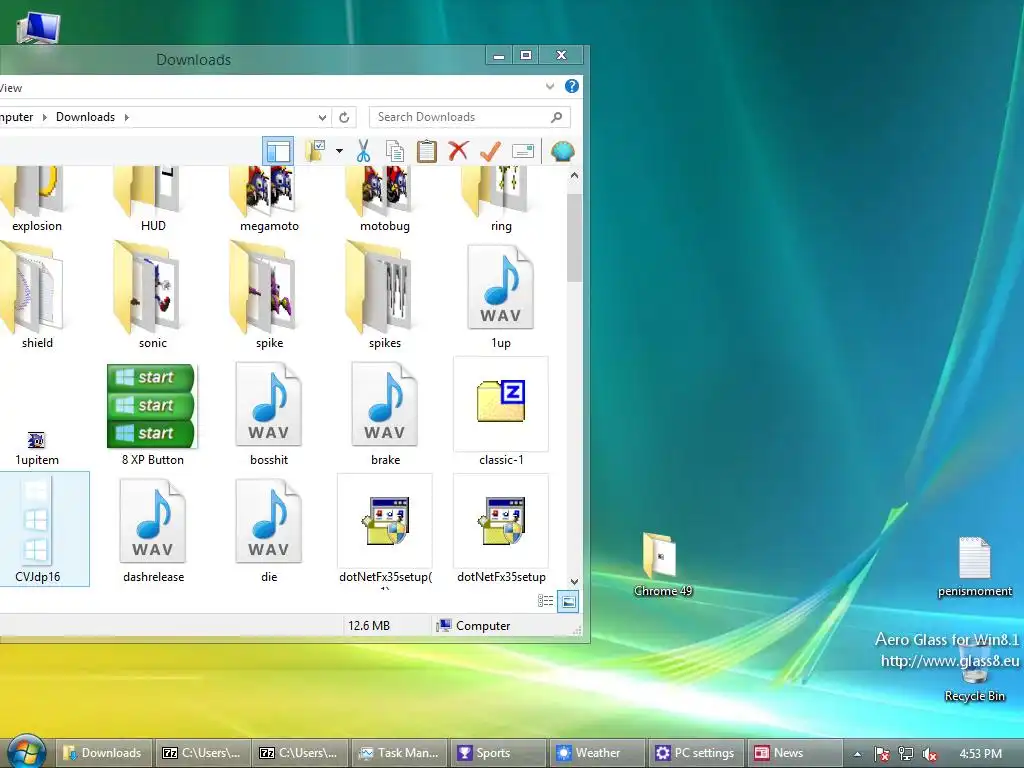The width and height of the screenshot is (1024, 768).
Task: Click the folder options icon with checkmark
Action: (317, 152)
